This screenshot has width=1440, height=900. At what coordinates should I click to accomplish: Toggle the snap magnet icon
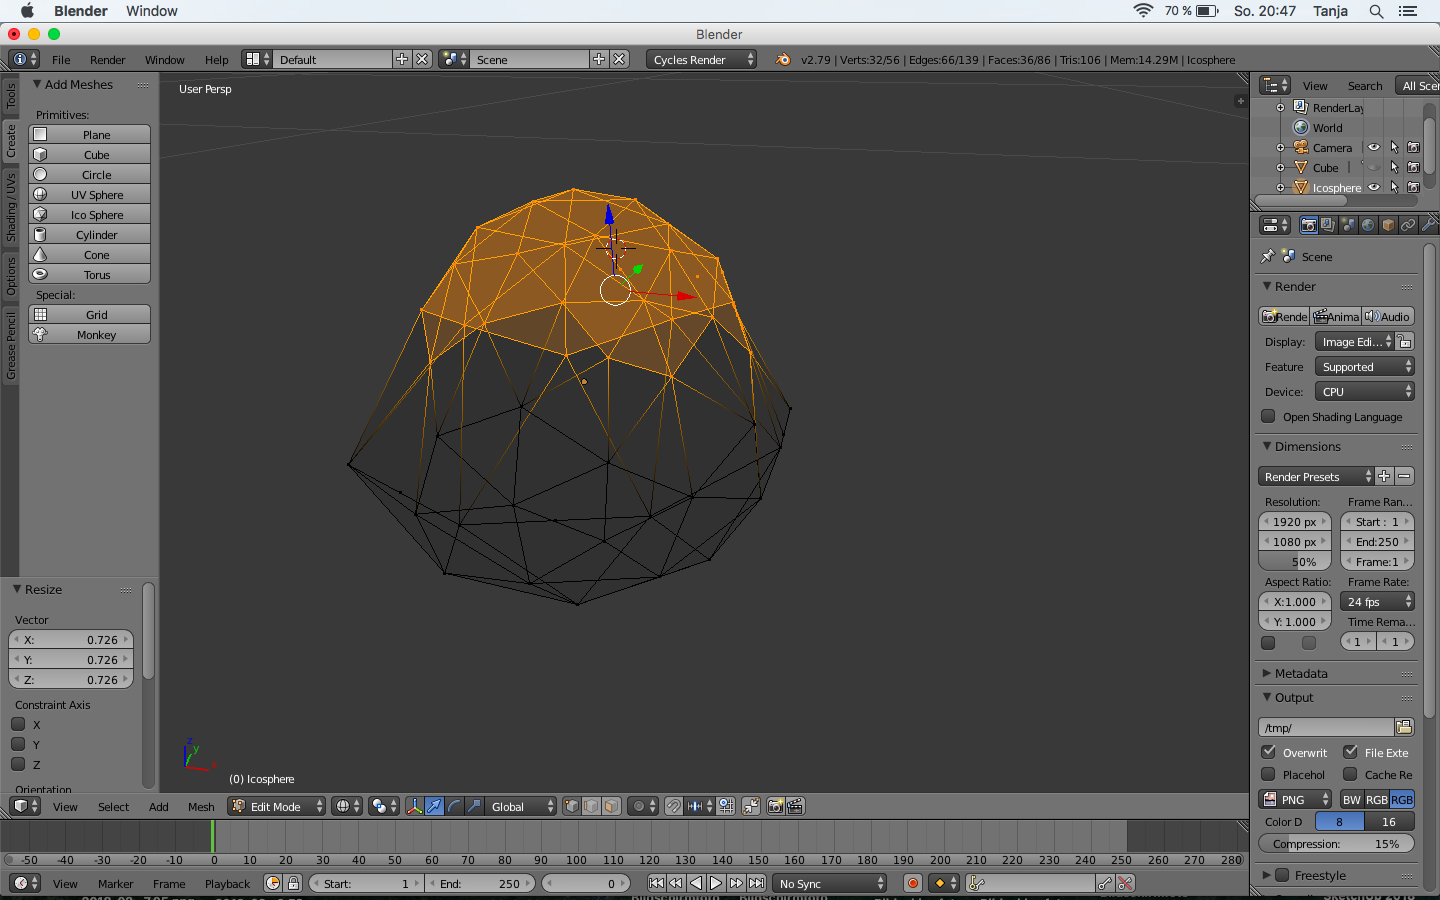tap(674, 806)
